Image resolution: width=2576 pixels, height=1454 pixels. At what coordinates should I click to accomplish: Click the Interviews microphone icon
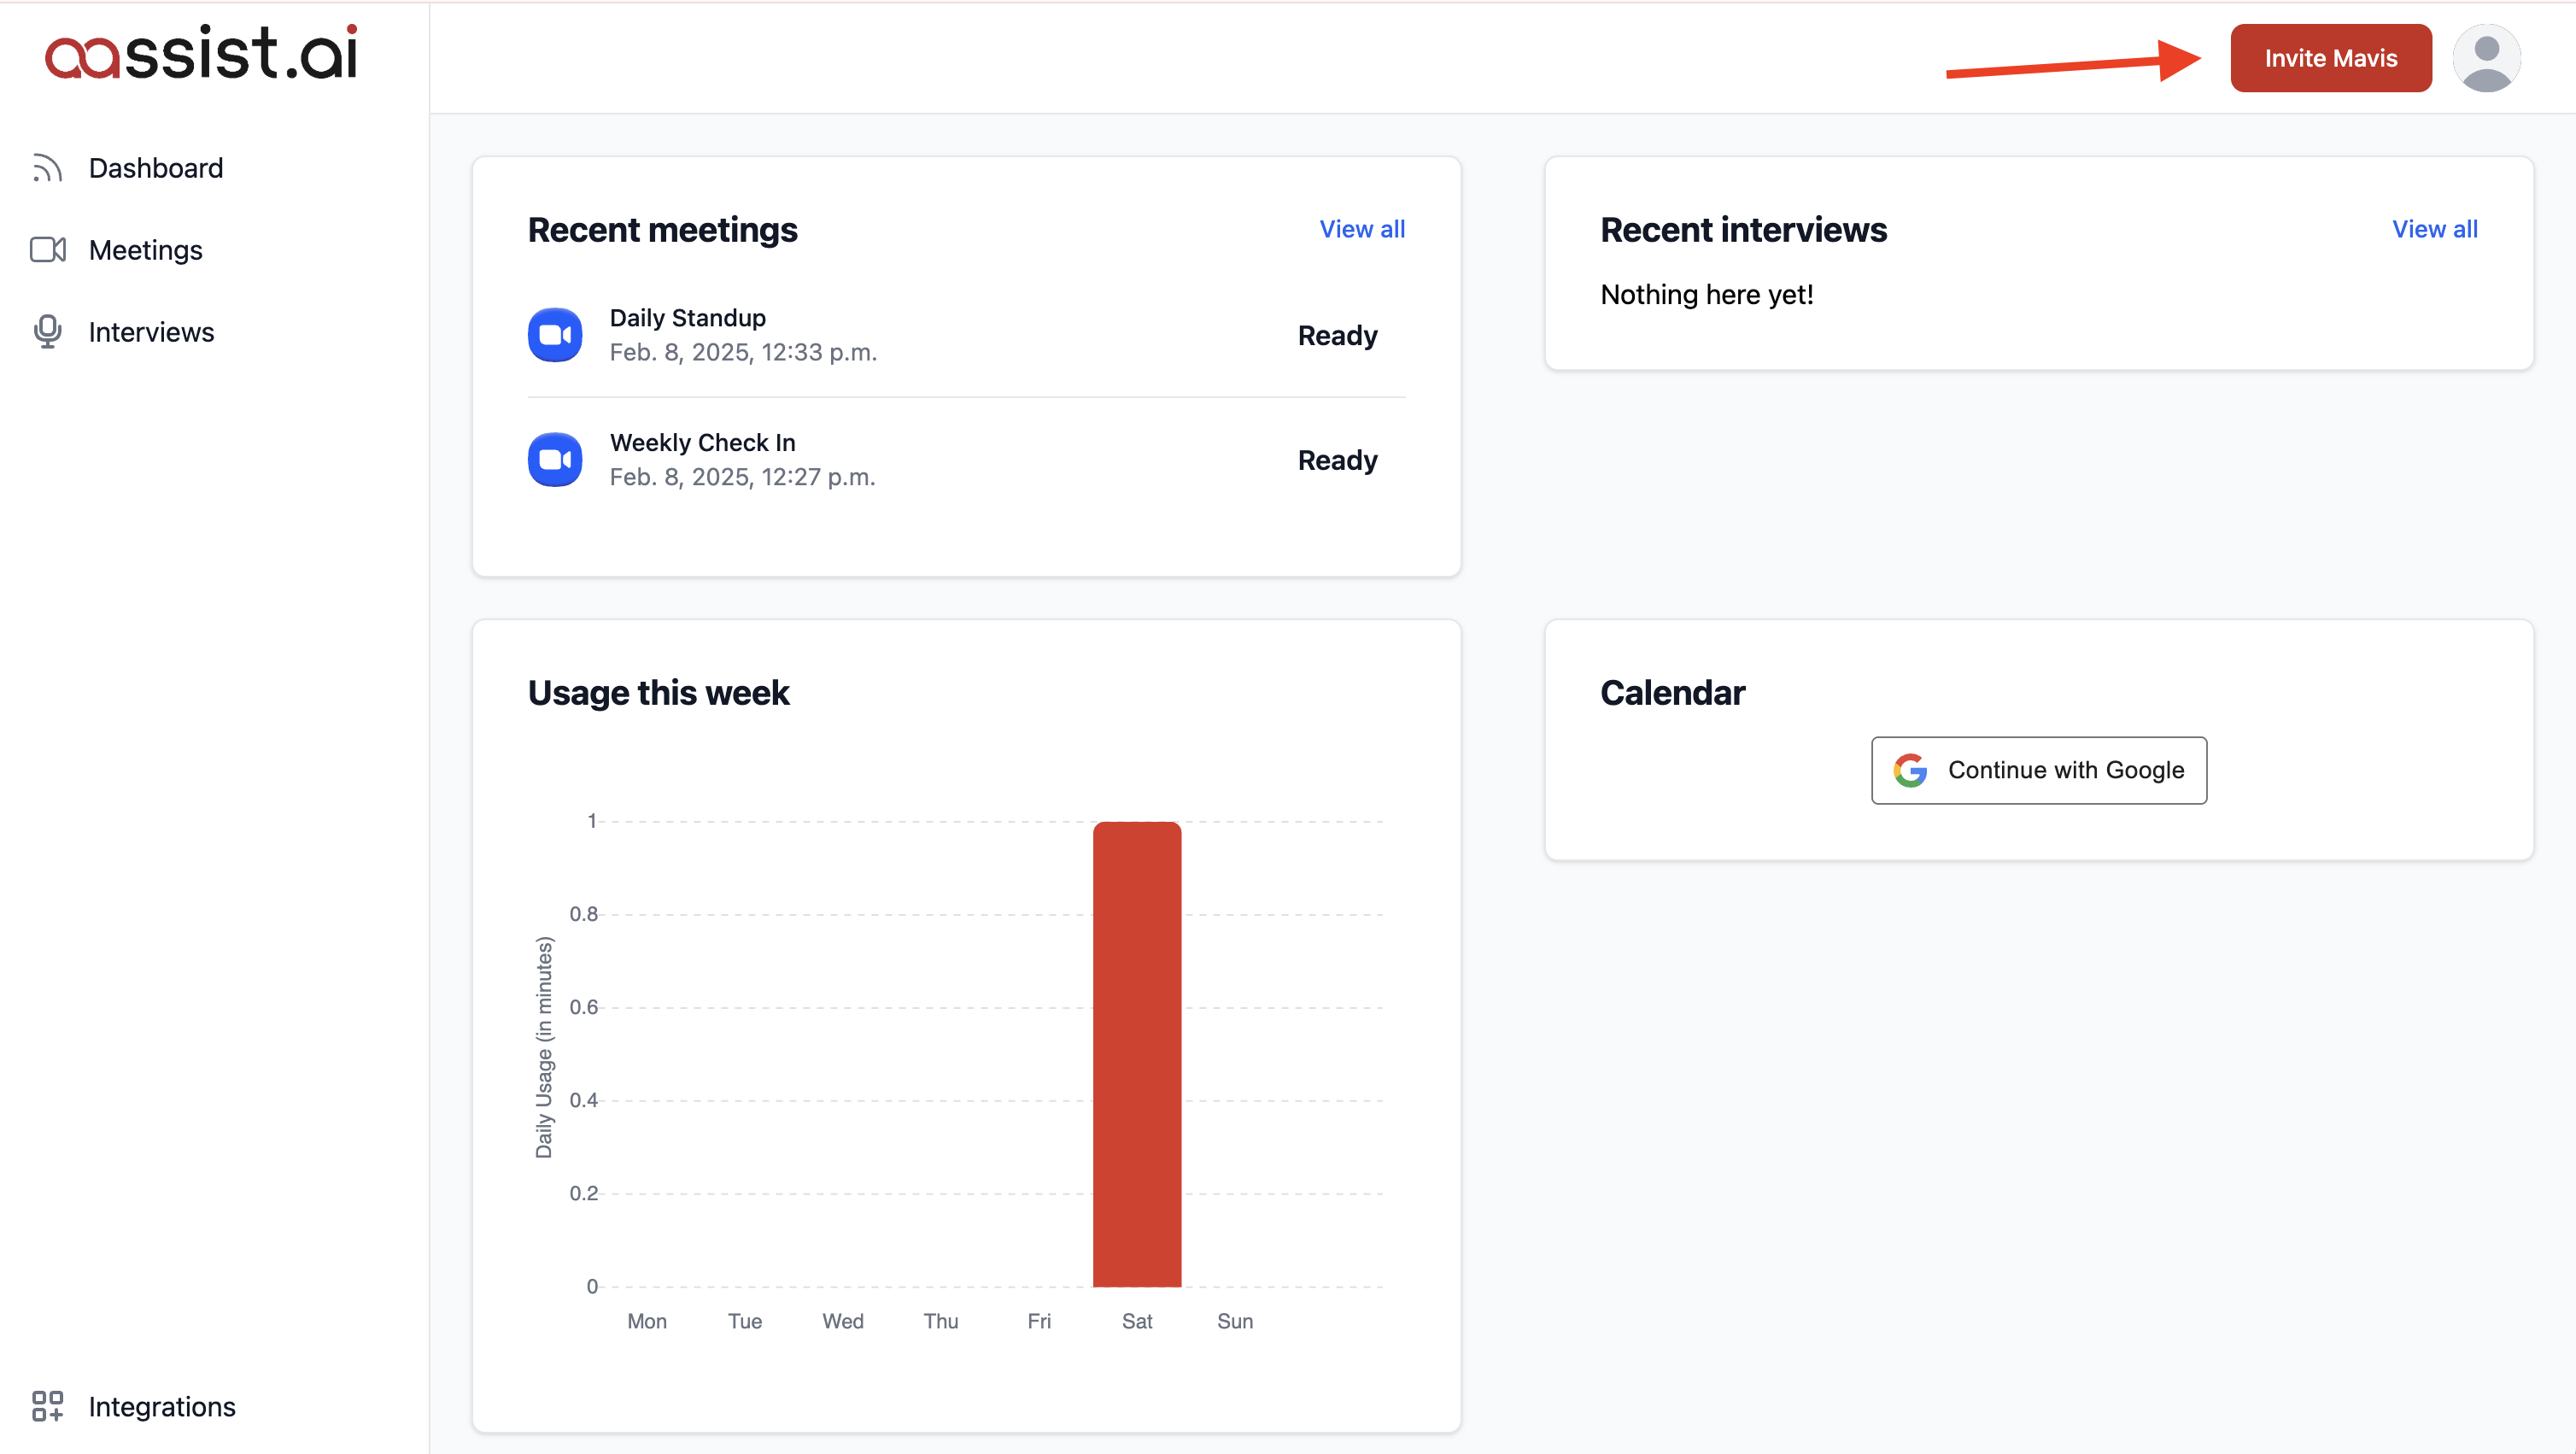tap(47, 332)
